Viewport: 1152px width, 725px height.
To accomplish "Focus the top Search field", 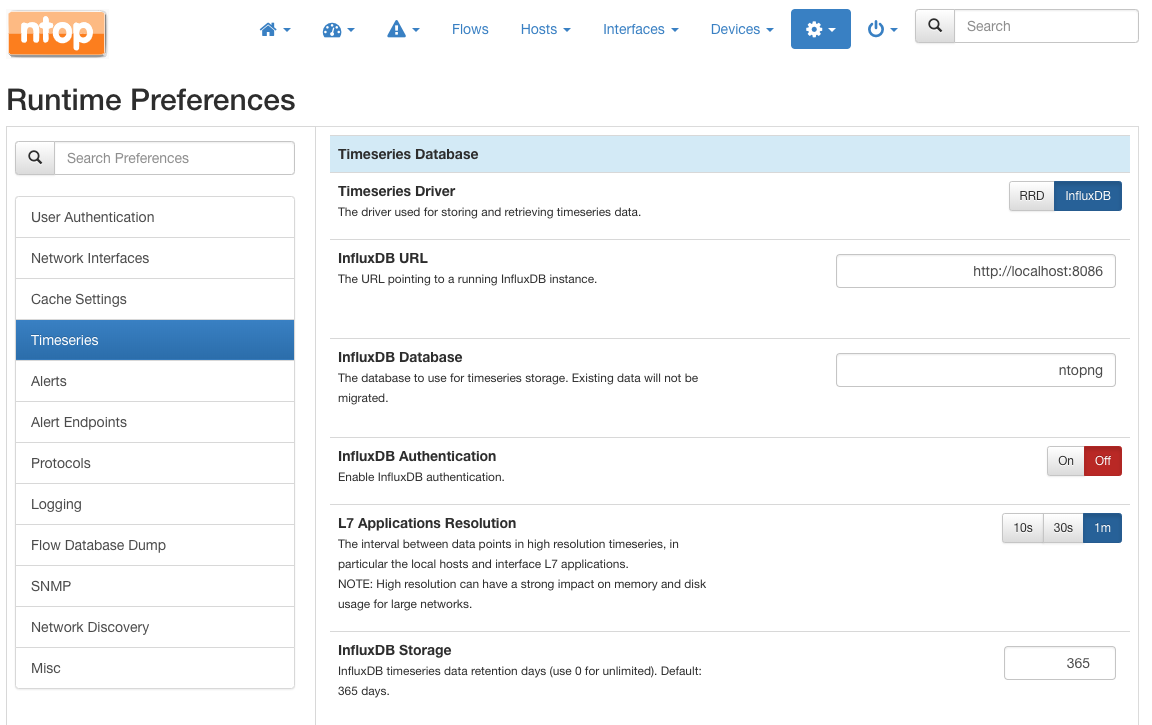I will 1046,26.
